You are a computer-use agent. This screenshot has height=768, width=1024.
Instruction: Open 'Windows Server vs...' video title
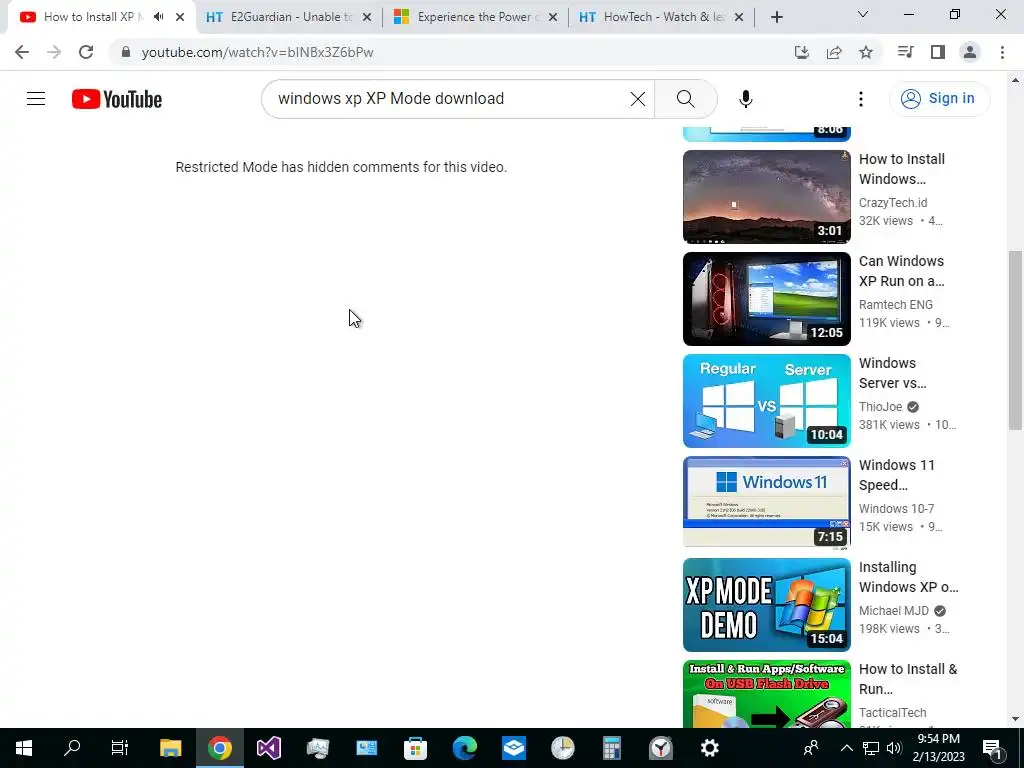892,373
